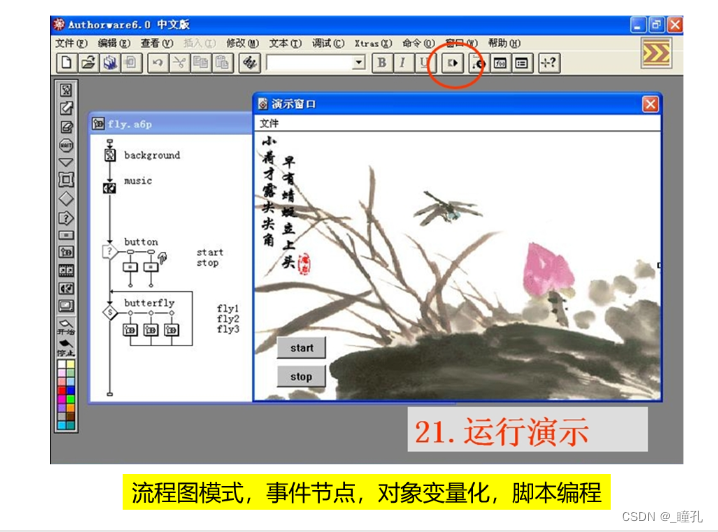Choose the yellow color swatch
Viewport: 718px width, 532px height.
tap(71, 365)
